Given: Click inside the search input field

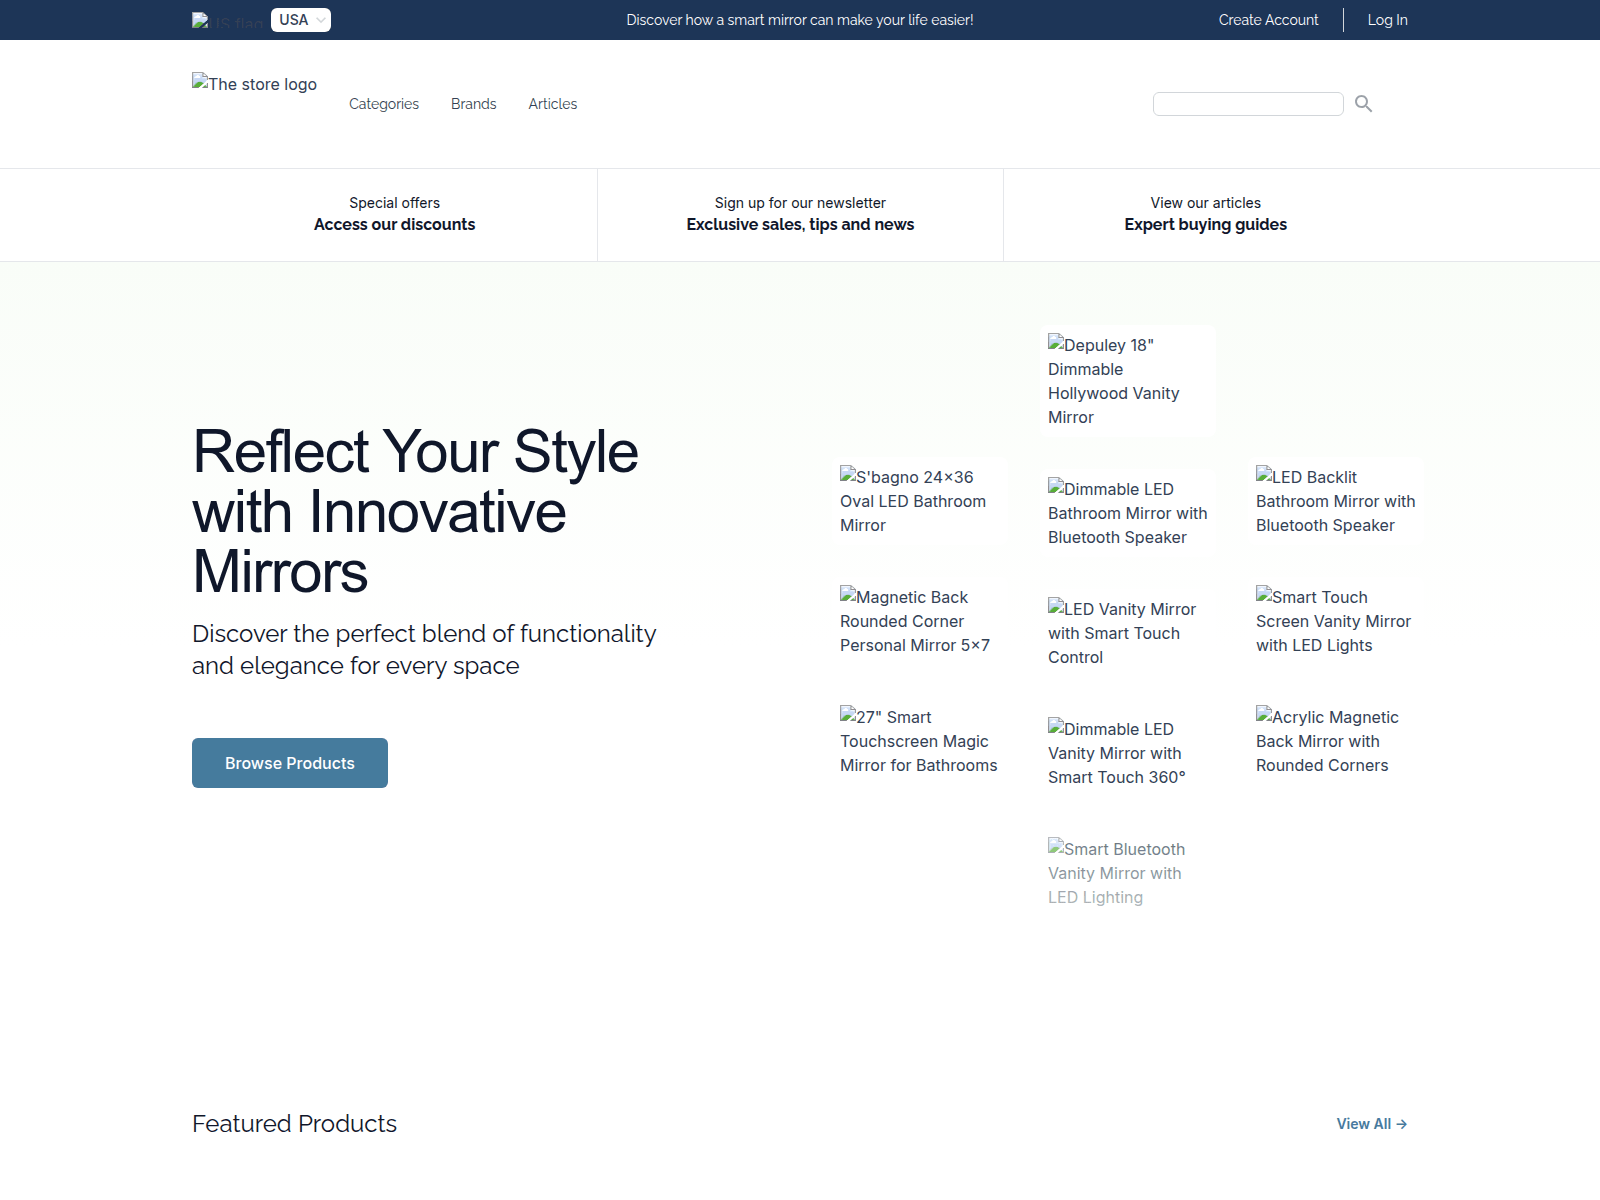Looking at the screenshot, I should [1248, 103].
